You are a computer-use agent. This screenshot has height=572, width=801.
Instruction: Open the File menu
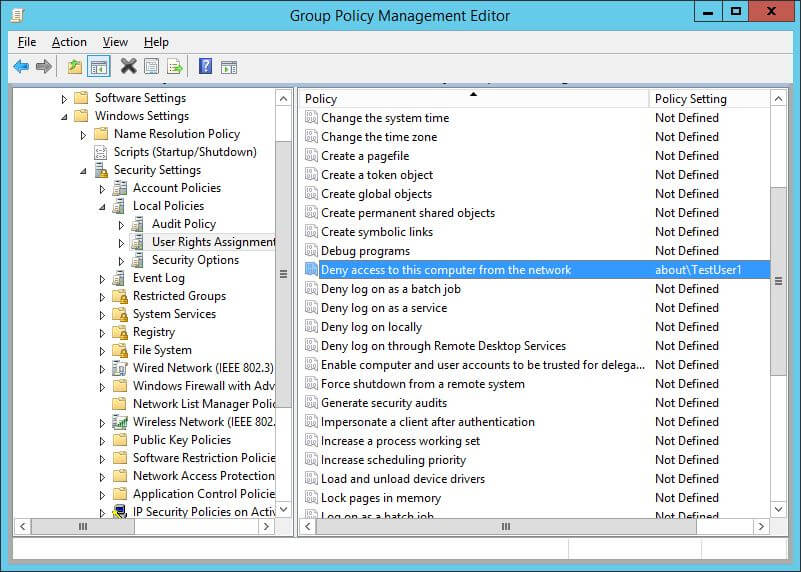(27, 42)
